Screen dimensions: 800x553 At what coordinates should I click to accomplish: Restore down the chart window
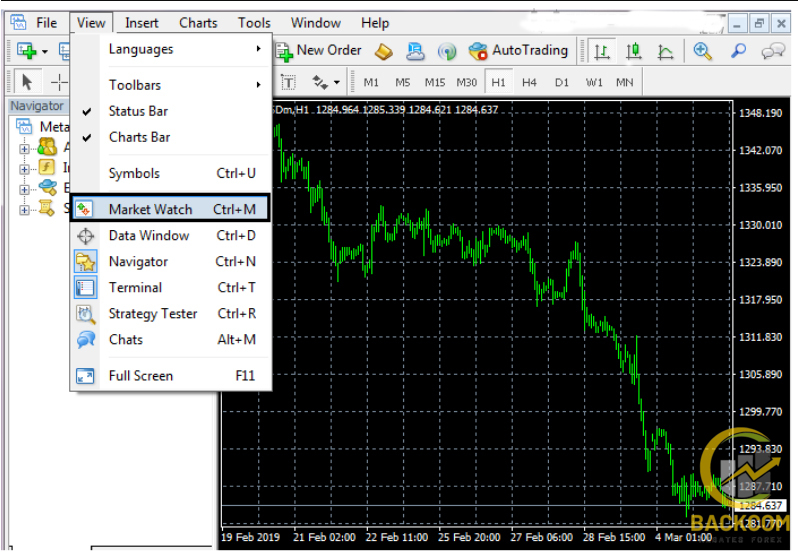[x=759, y=23]
